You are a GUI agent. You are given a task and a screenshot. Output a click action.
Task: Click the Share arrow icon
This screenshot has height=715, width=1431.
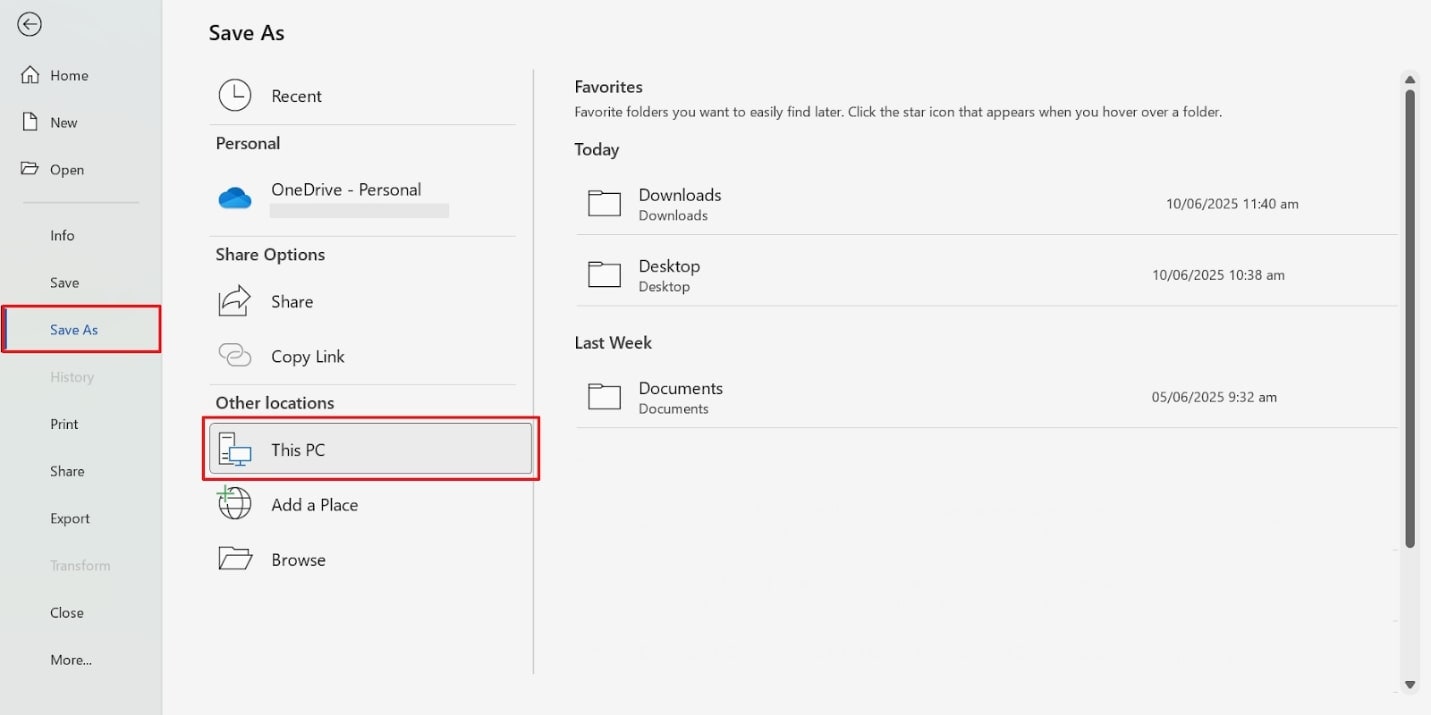235,301
